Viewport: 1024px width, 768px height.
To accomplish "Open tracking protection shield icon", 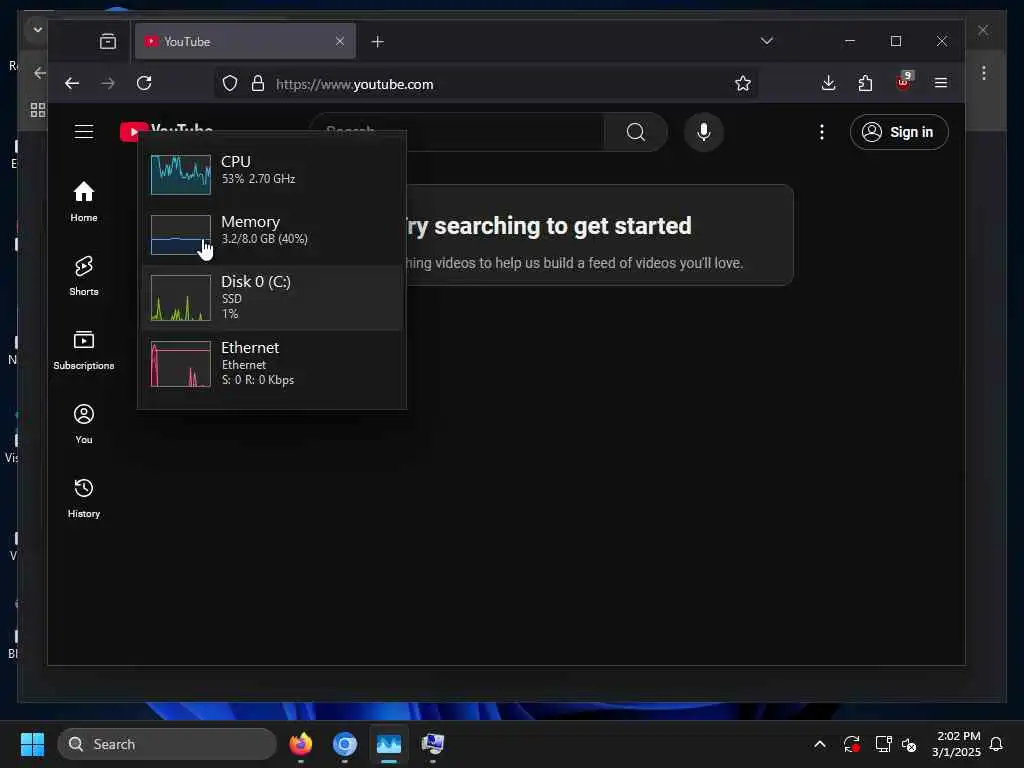I will [230, 84].
